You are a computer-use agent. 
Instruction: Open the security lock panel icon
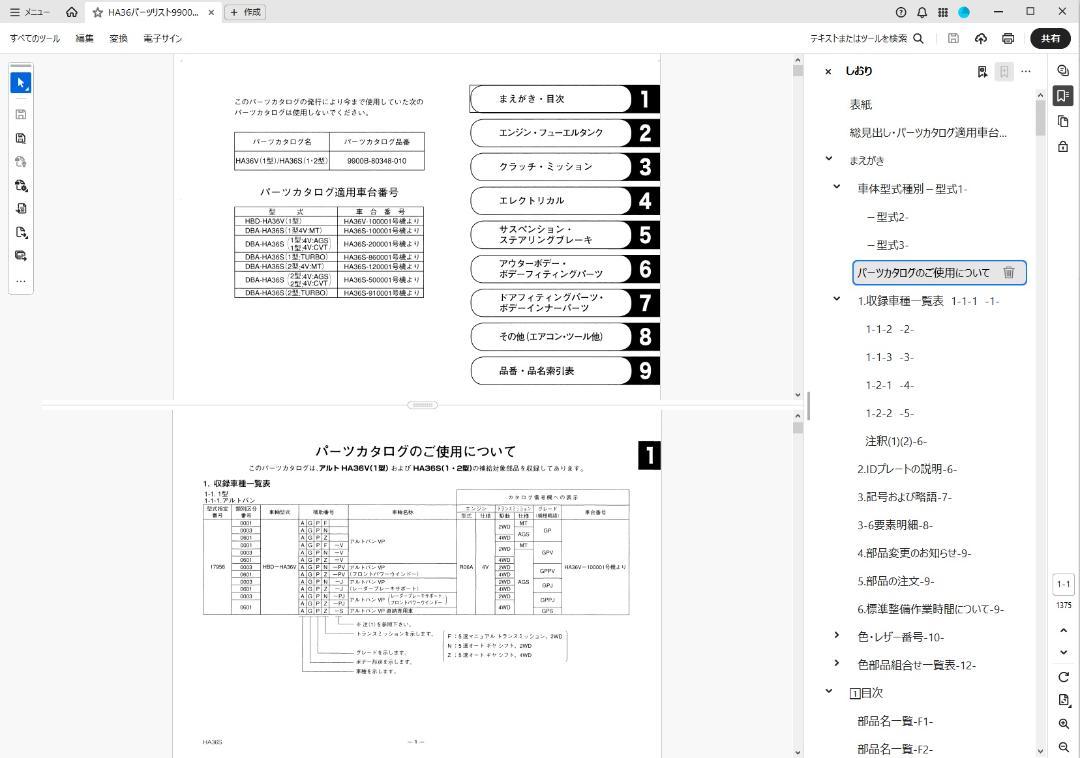1063,147
